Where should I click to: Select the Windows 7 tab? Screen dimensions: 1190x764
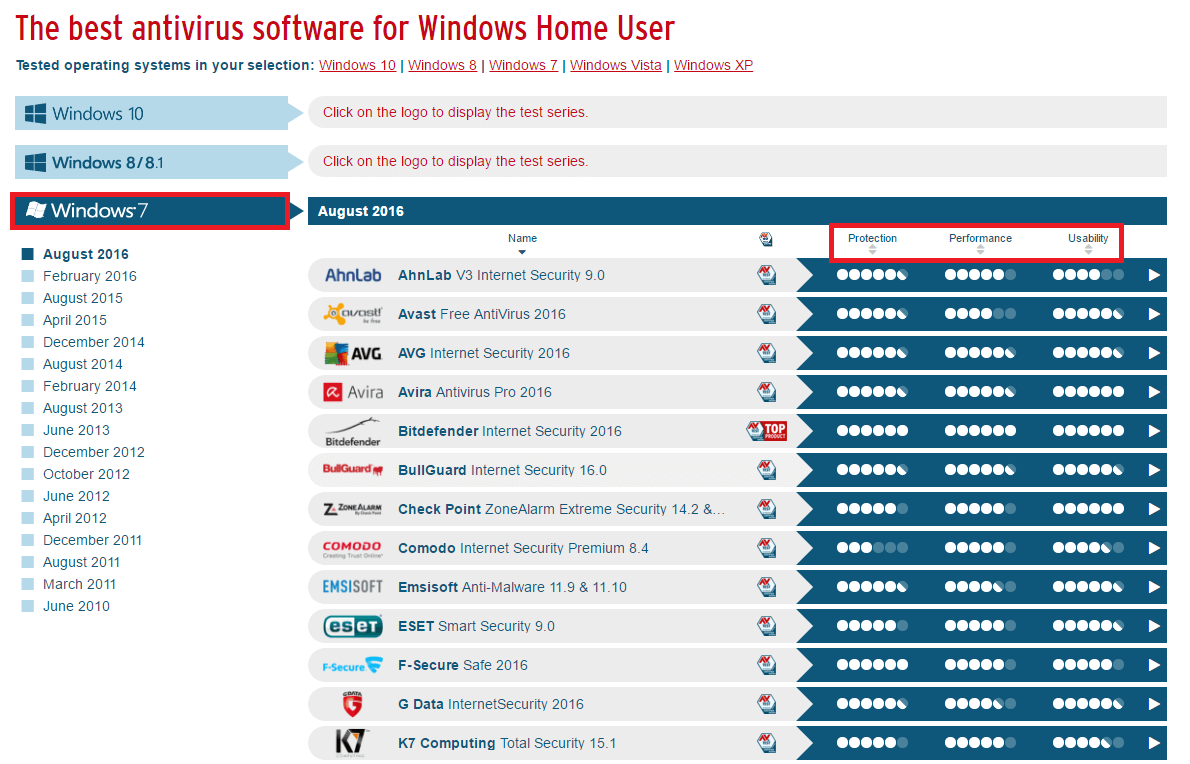[x=150, y=211]
